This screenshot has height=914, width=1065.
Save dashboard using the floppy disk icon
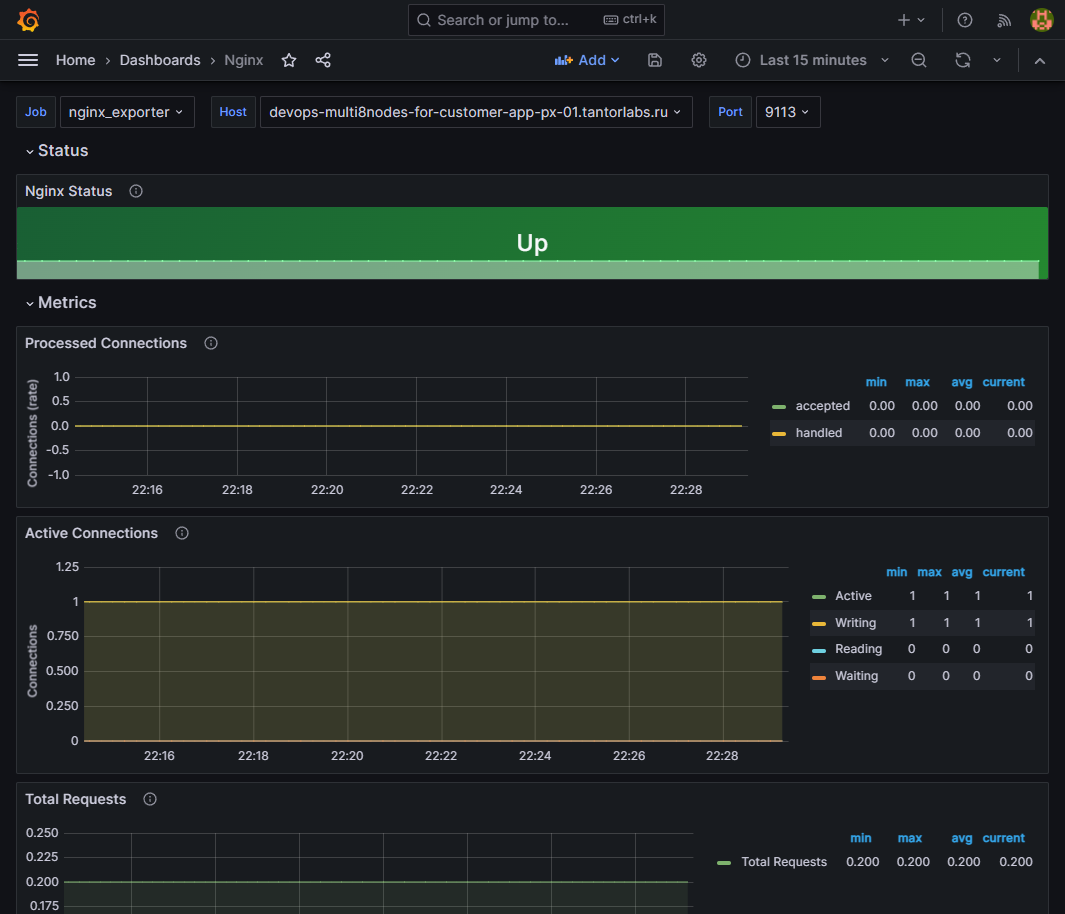[x=655, y=60]
